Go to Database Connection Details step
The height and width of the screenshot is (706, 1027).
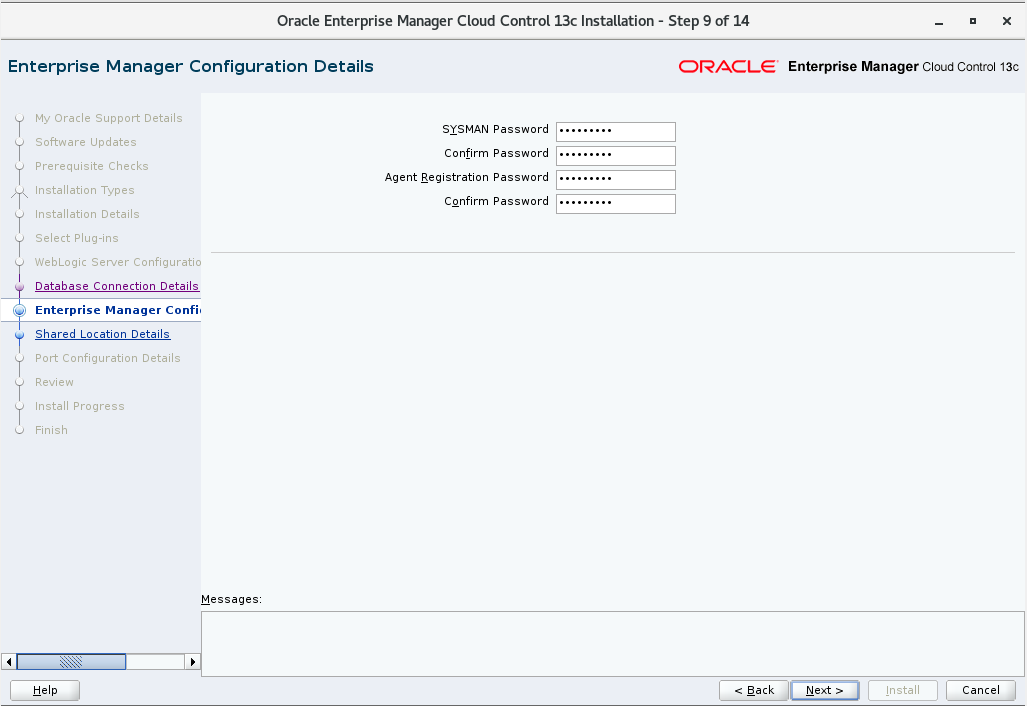click(117, 286)
